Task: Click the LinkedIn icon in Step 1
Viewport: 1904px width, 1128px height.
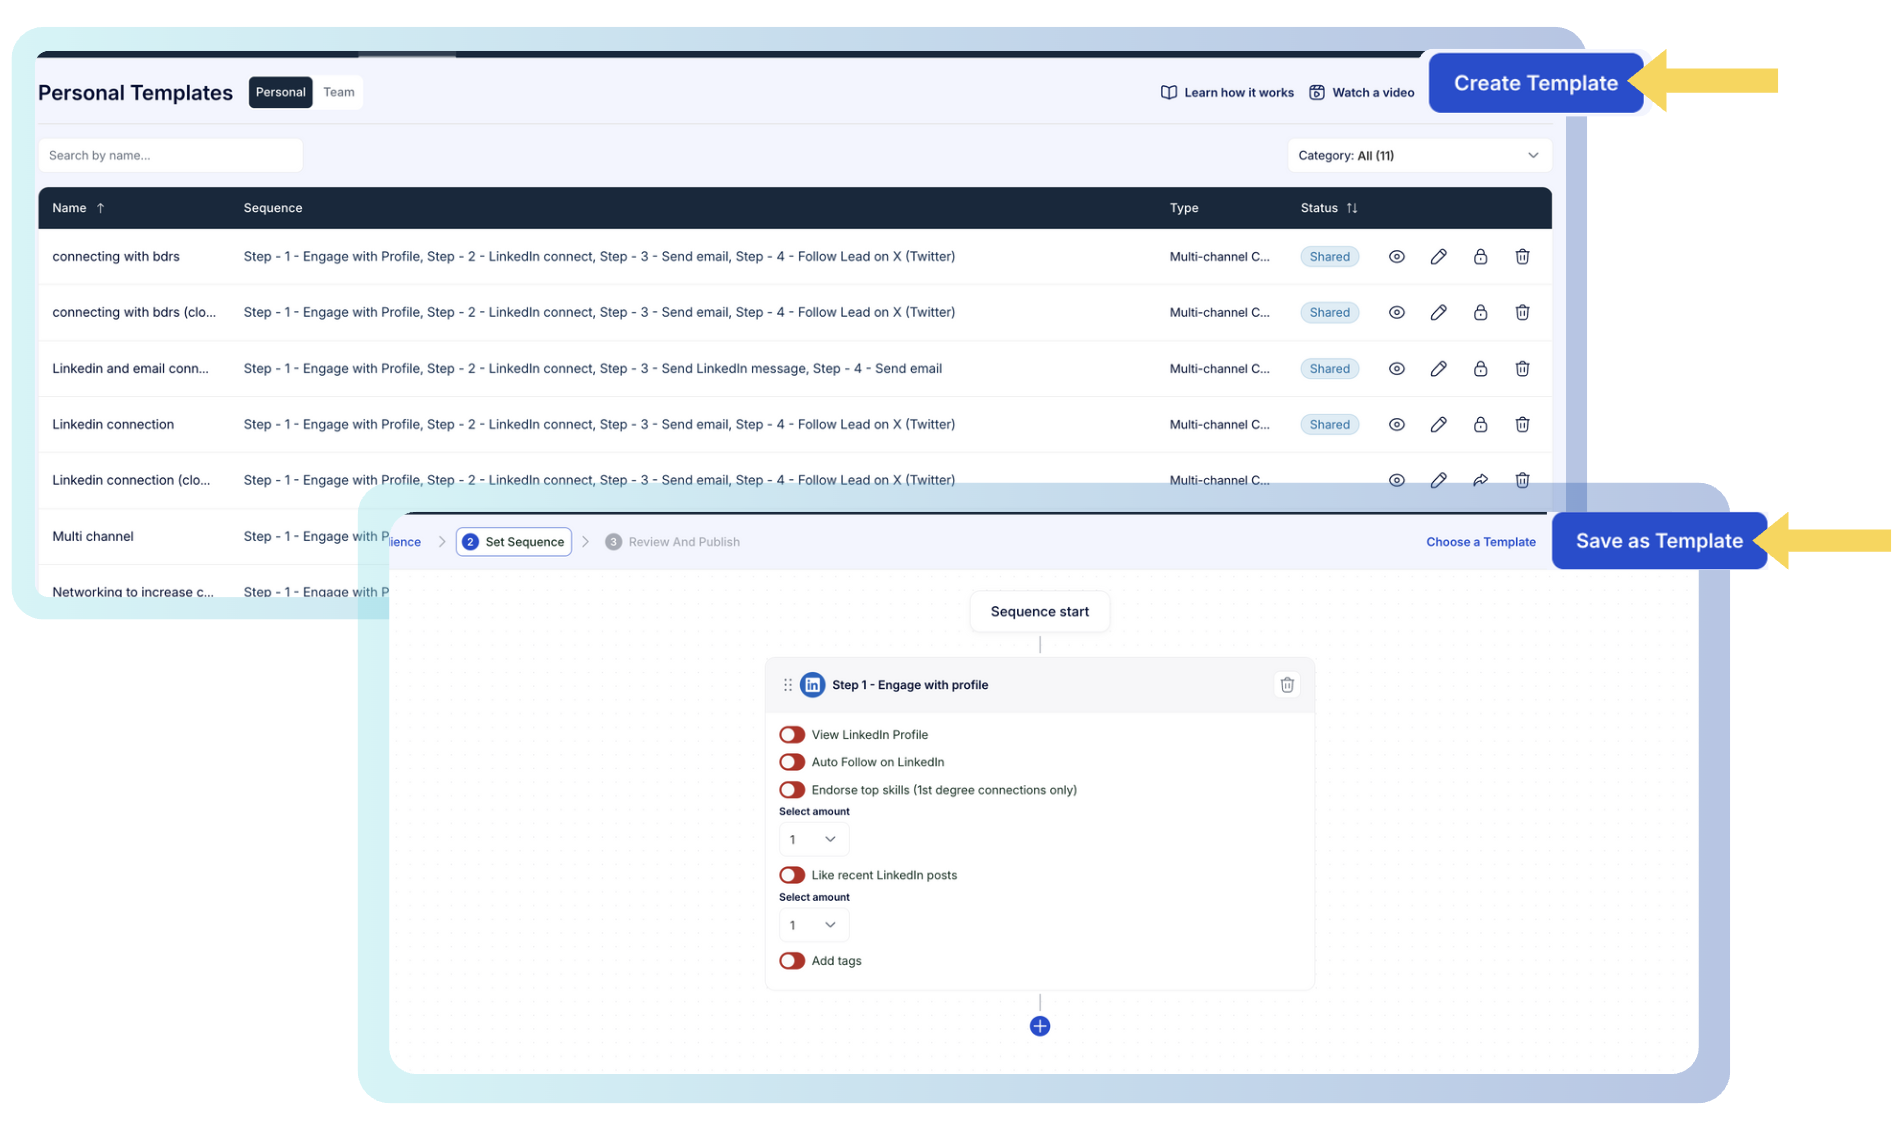Action: [x=812, y=685]
